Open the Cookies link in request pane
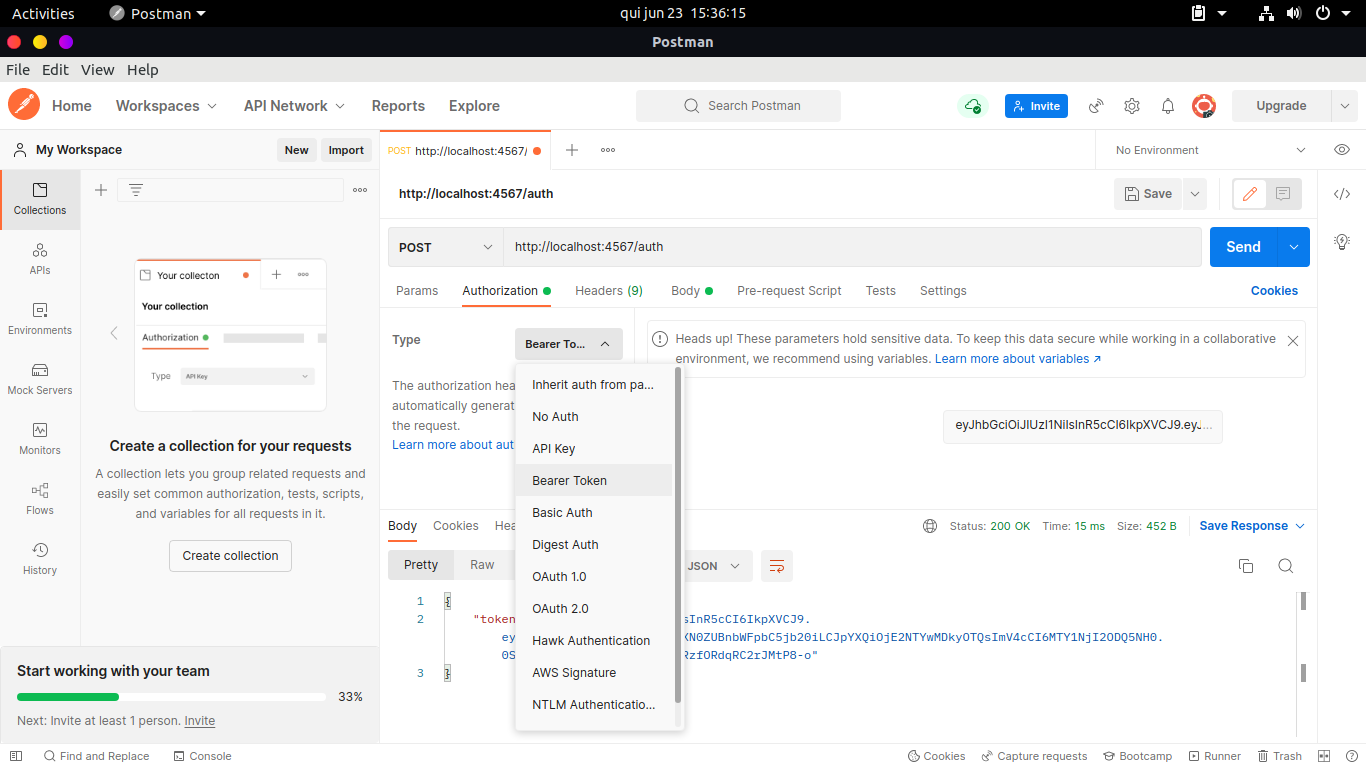 coord(1274,291)
